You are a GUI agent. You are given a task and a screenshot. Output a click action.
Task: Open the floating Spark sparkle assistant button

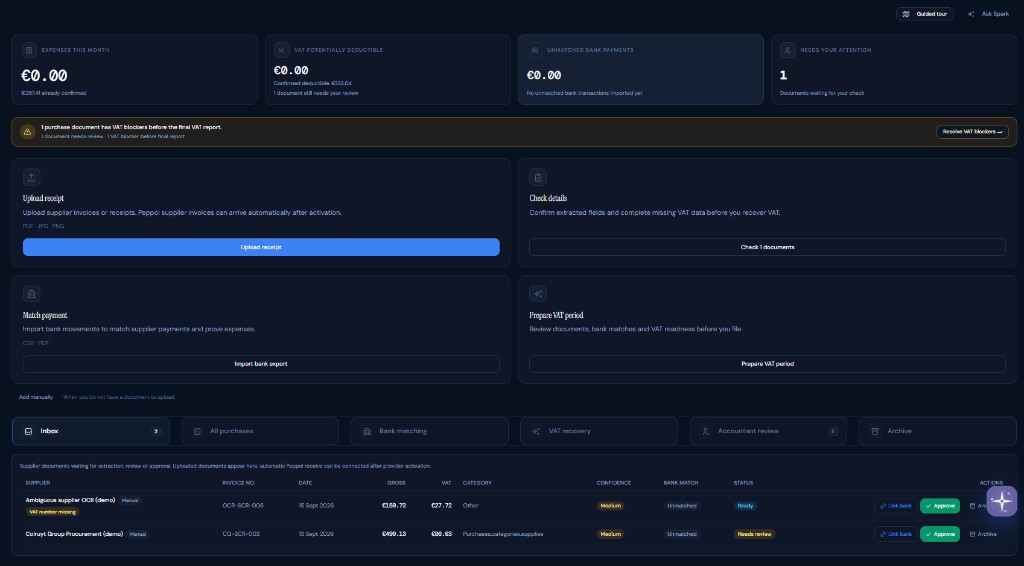click(1001, 501)
